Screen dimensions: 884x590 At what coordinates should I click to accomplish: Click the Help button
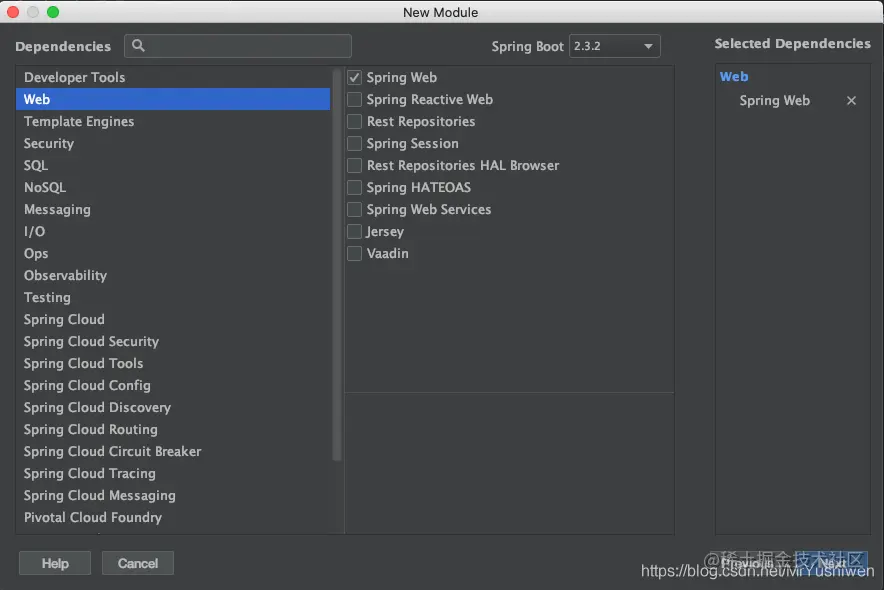[55, 563]
